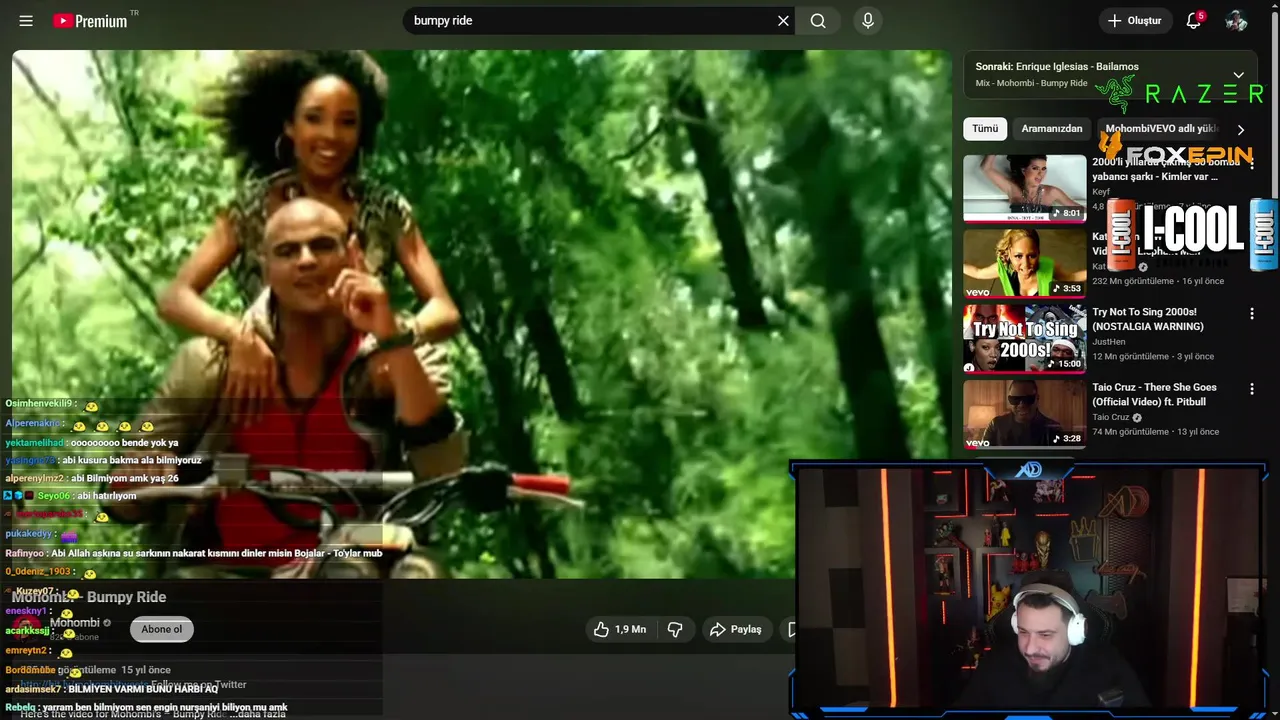Open Taio Cruz channel name

(1111, 417)
